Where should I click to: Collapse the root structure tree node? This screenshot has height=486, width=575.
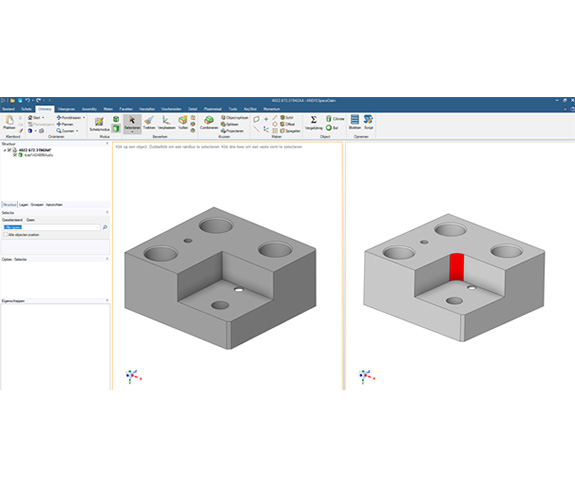pos(5,150)
